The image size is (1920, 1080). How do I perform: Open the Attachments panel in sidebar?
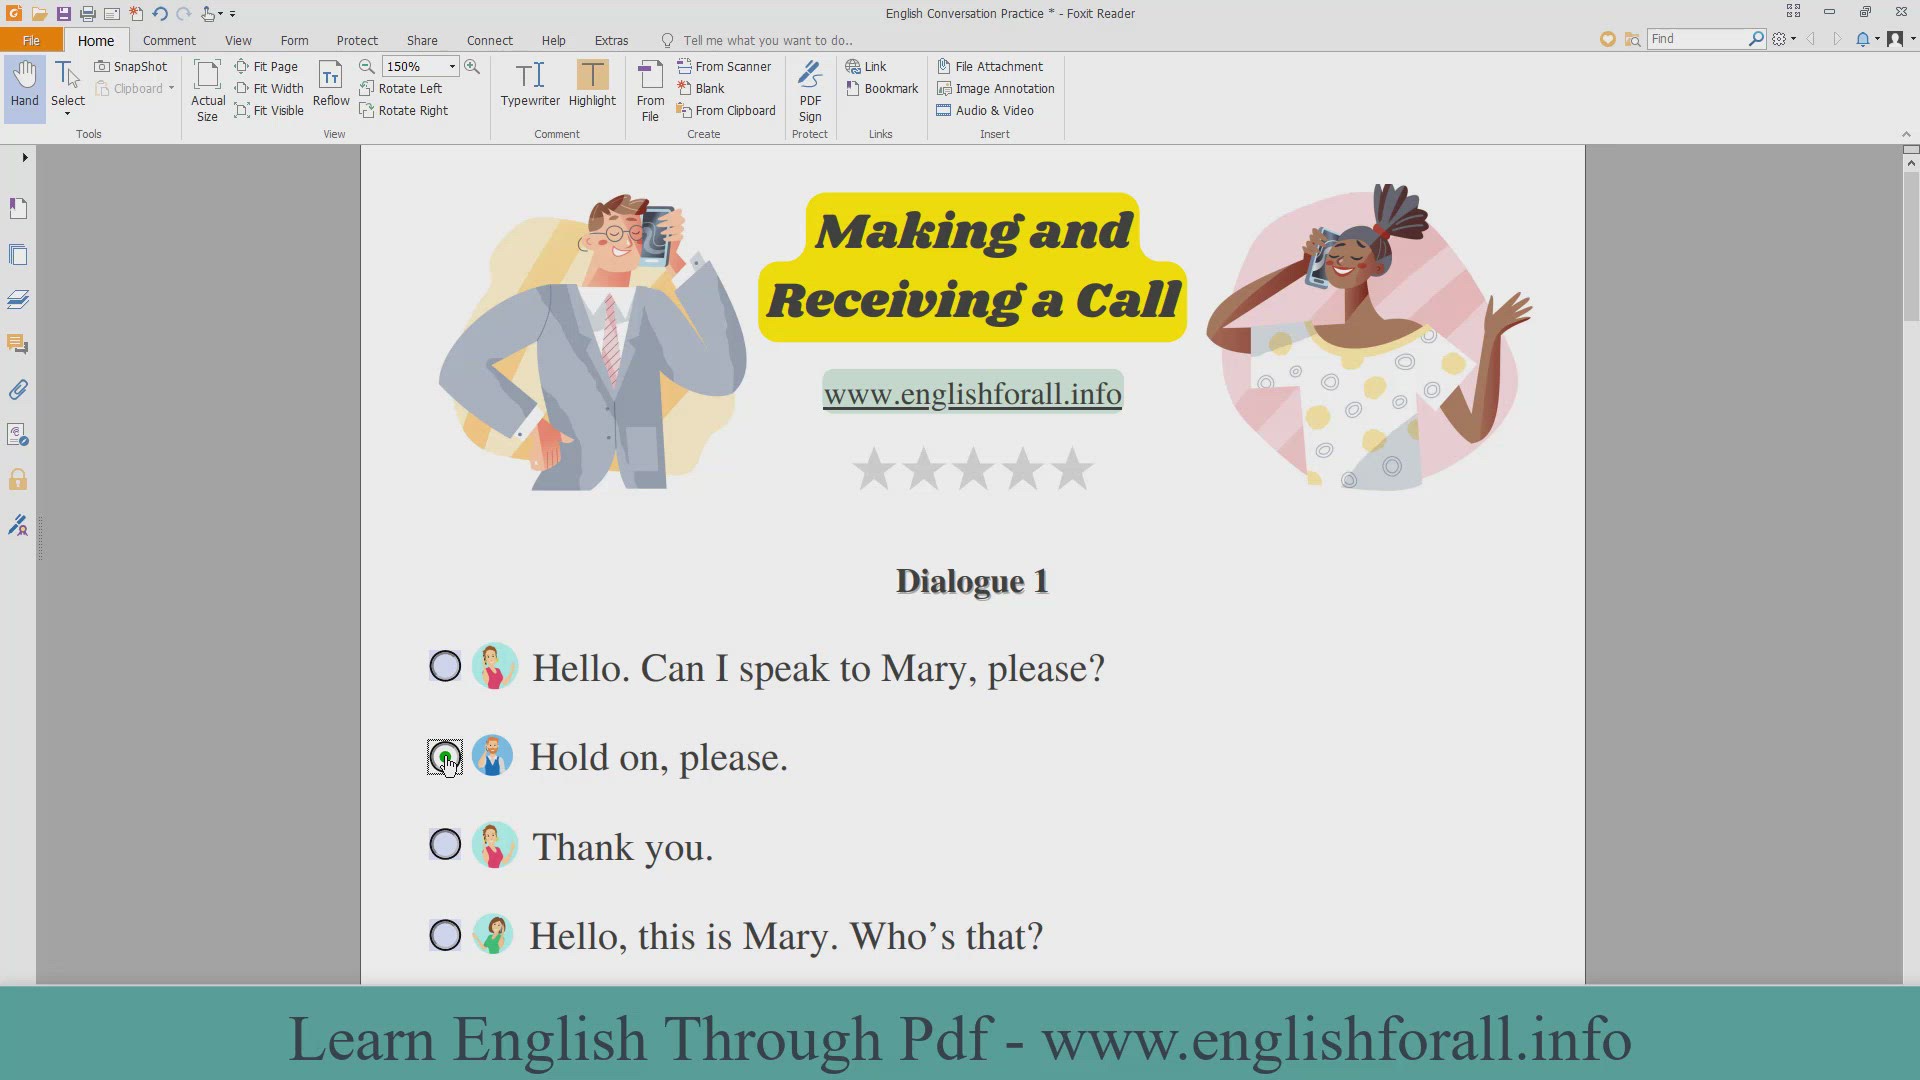18,390
